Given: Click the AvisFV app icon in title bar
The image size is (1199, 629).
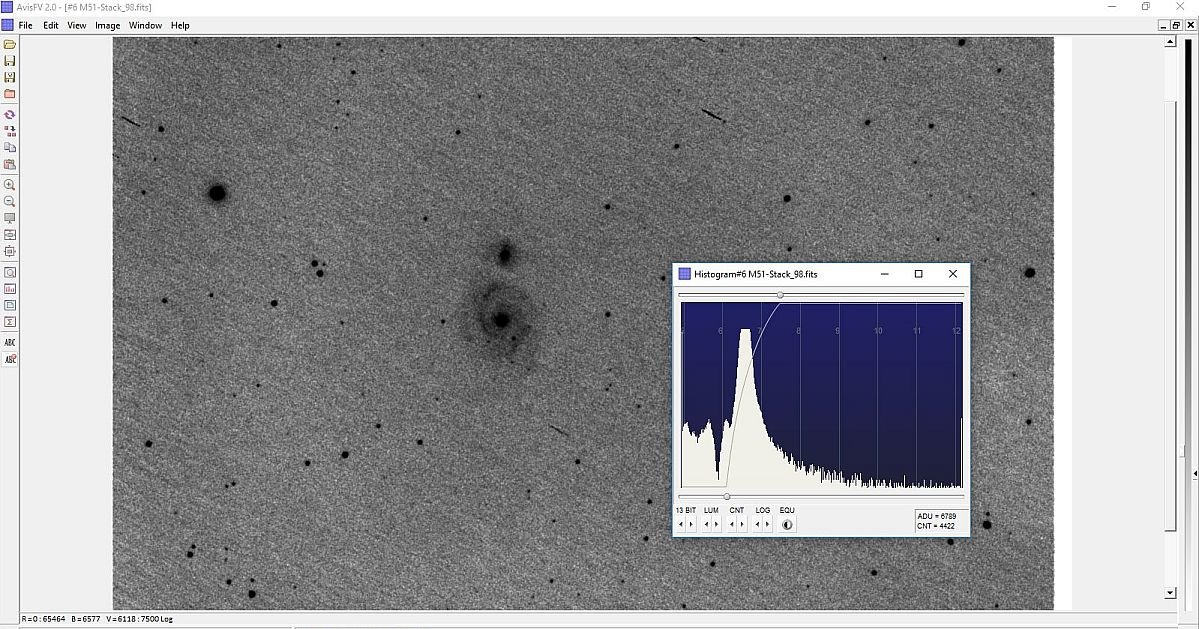Looking at the screenshot, I should pyautogui.click(x=8, y=7).
